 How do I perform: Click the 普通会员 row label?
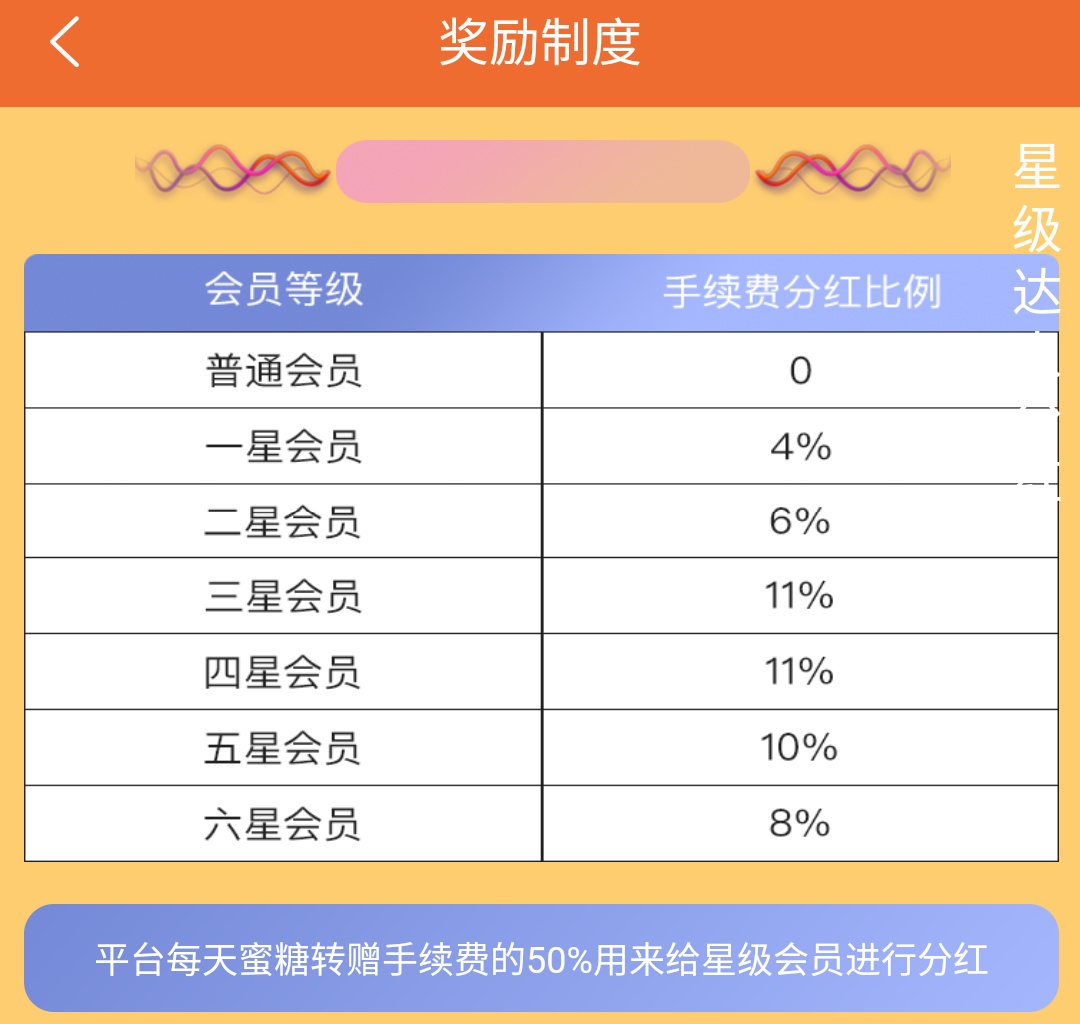[283, 371]
